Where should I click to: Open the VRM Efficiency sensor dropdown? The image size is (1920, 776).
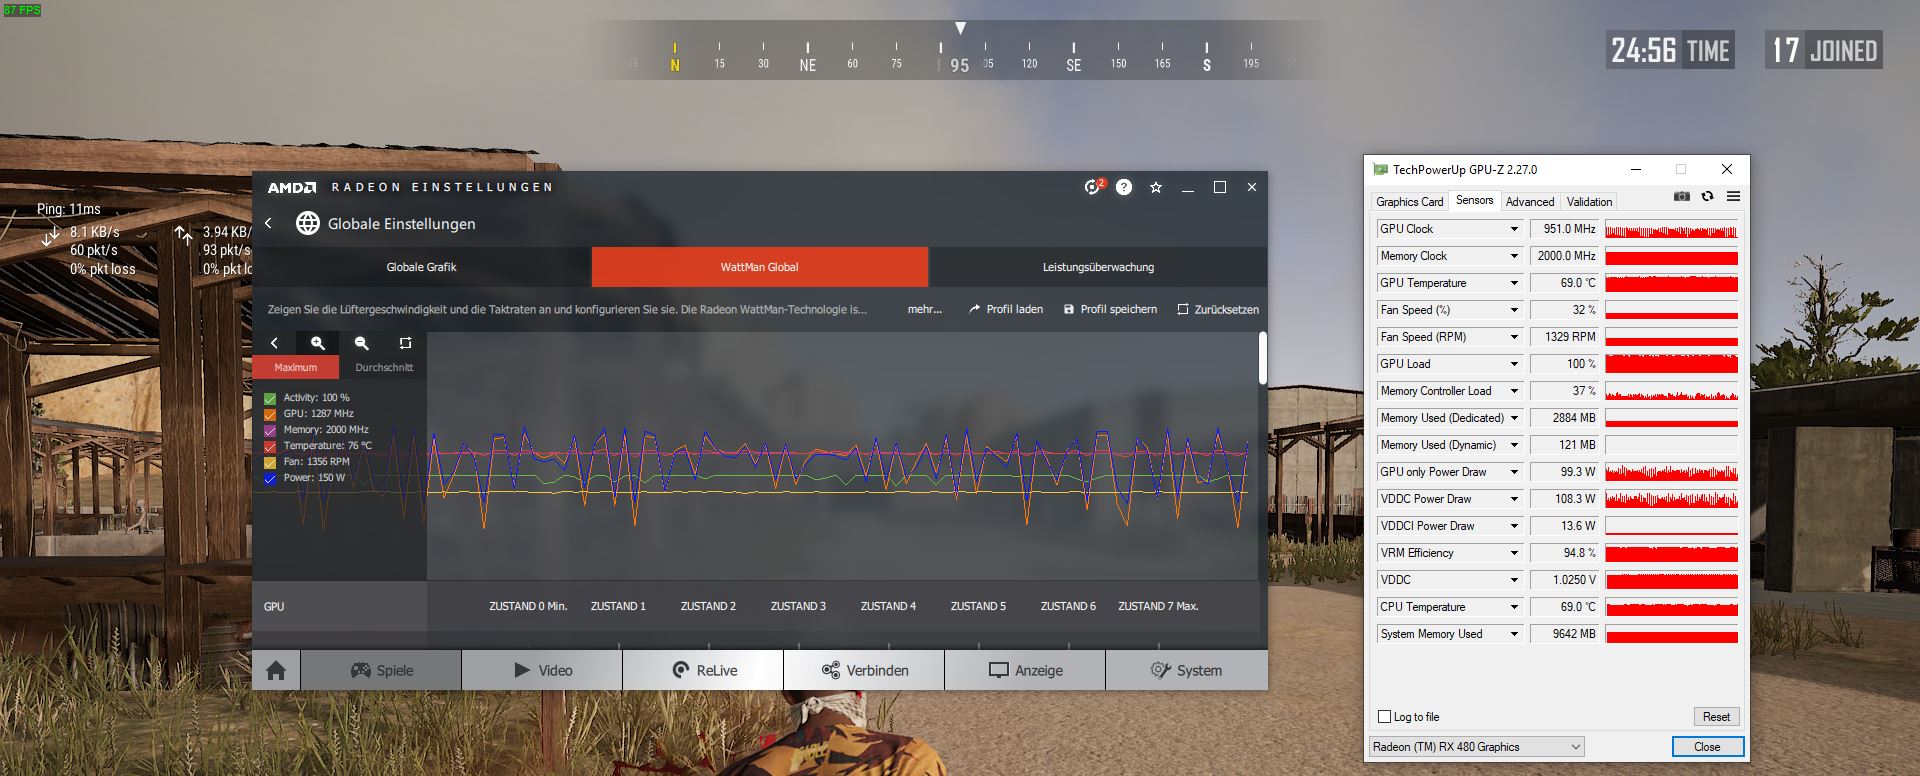[x=1514, y=553]
